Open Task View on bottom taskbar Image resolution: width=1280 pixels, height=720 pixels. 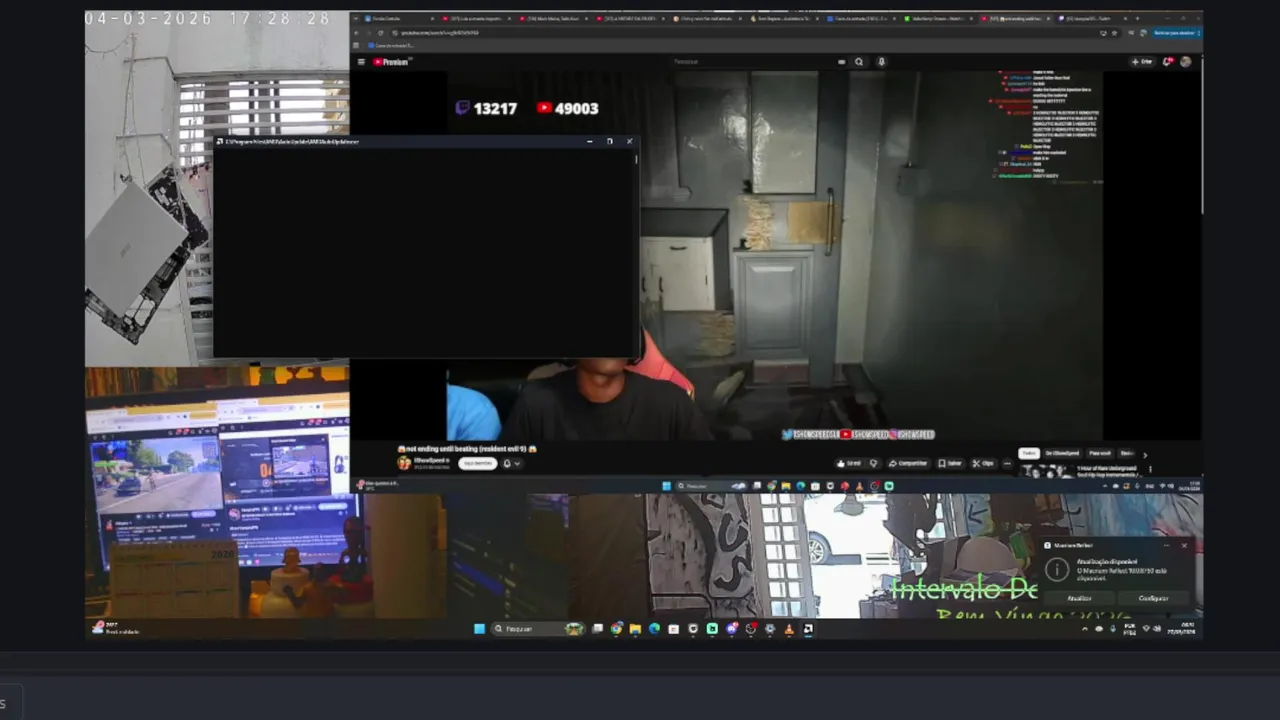(x=598, y=628)
